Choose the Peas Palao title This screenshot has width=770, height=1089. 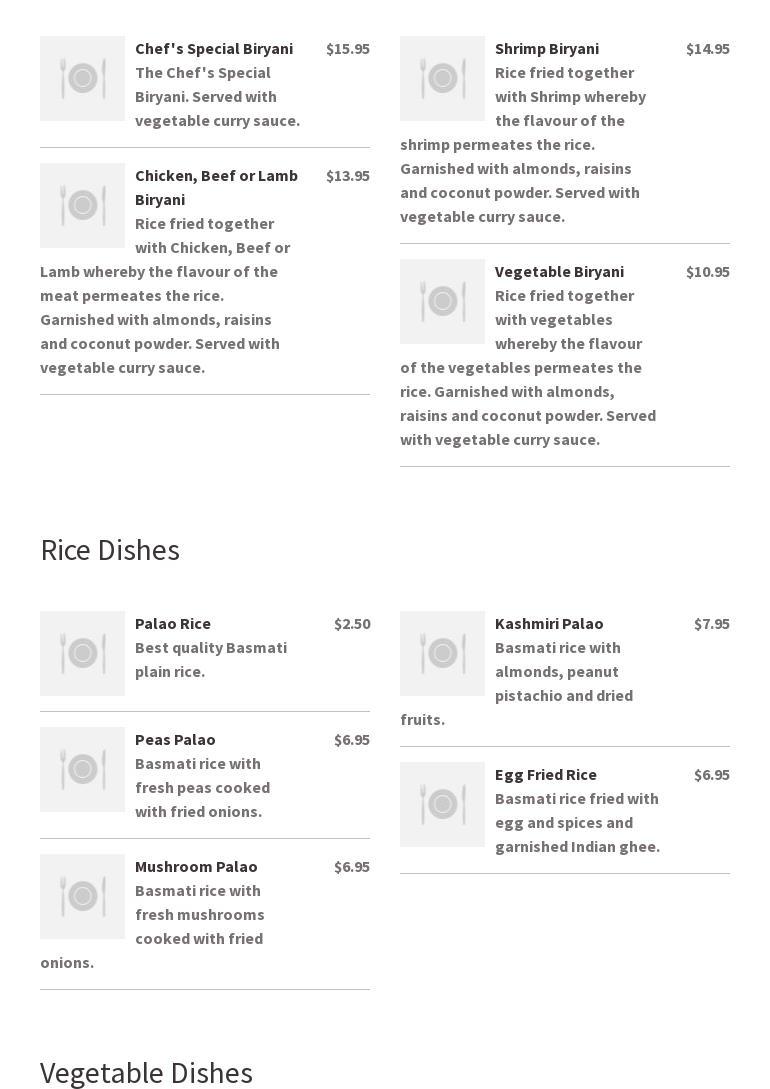coord(175,740)
